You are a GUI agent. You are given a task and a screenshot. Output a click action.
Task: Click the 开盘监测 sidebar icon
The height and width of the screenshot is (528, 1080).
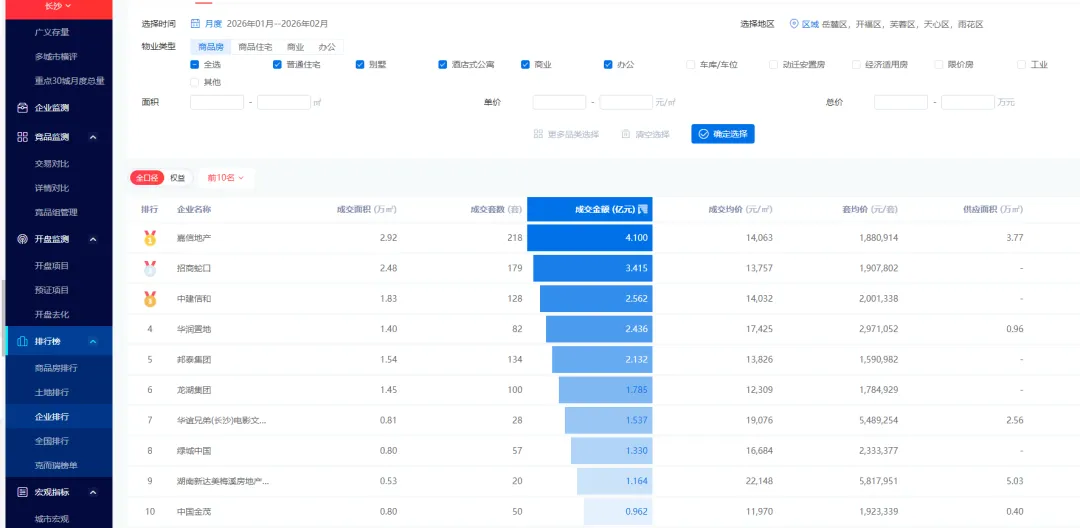(x=22, y=240)
